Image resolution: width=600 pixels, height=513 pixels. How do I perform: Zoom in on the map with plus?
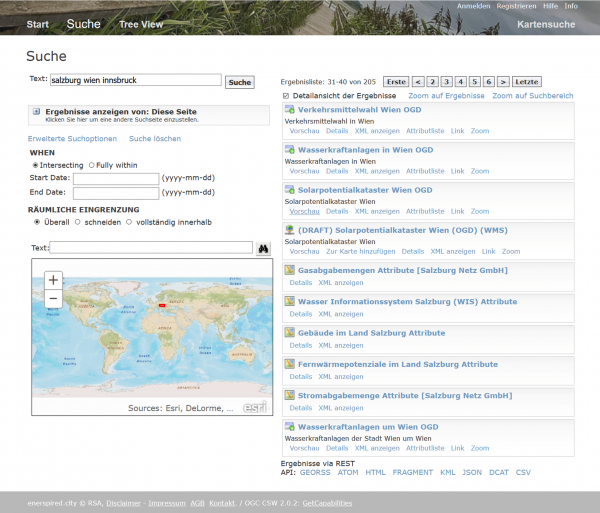[53, 280]
